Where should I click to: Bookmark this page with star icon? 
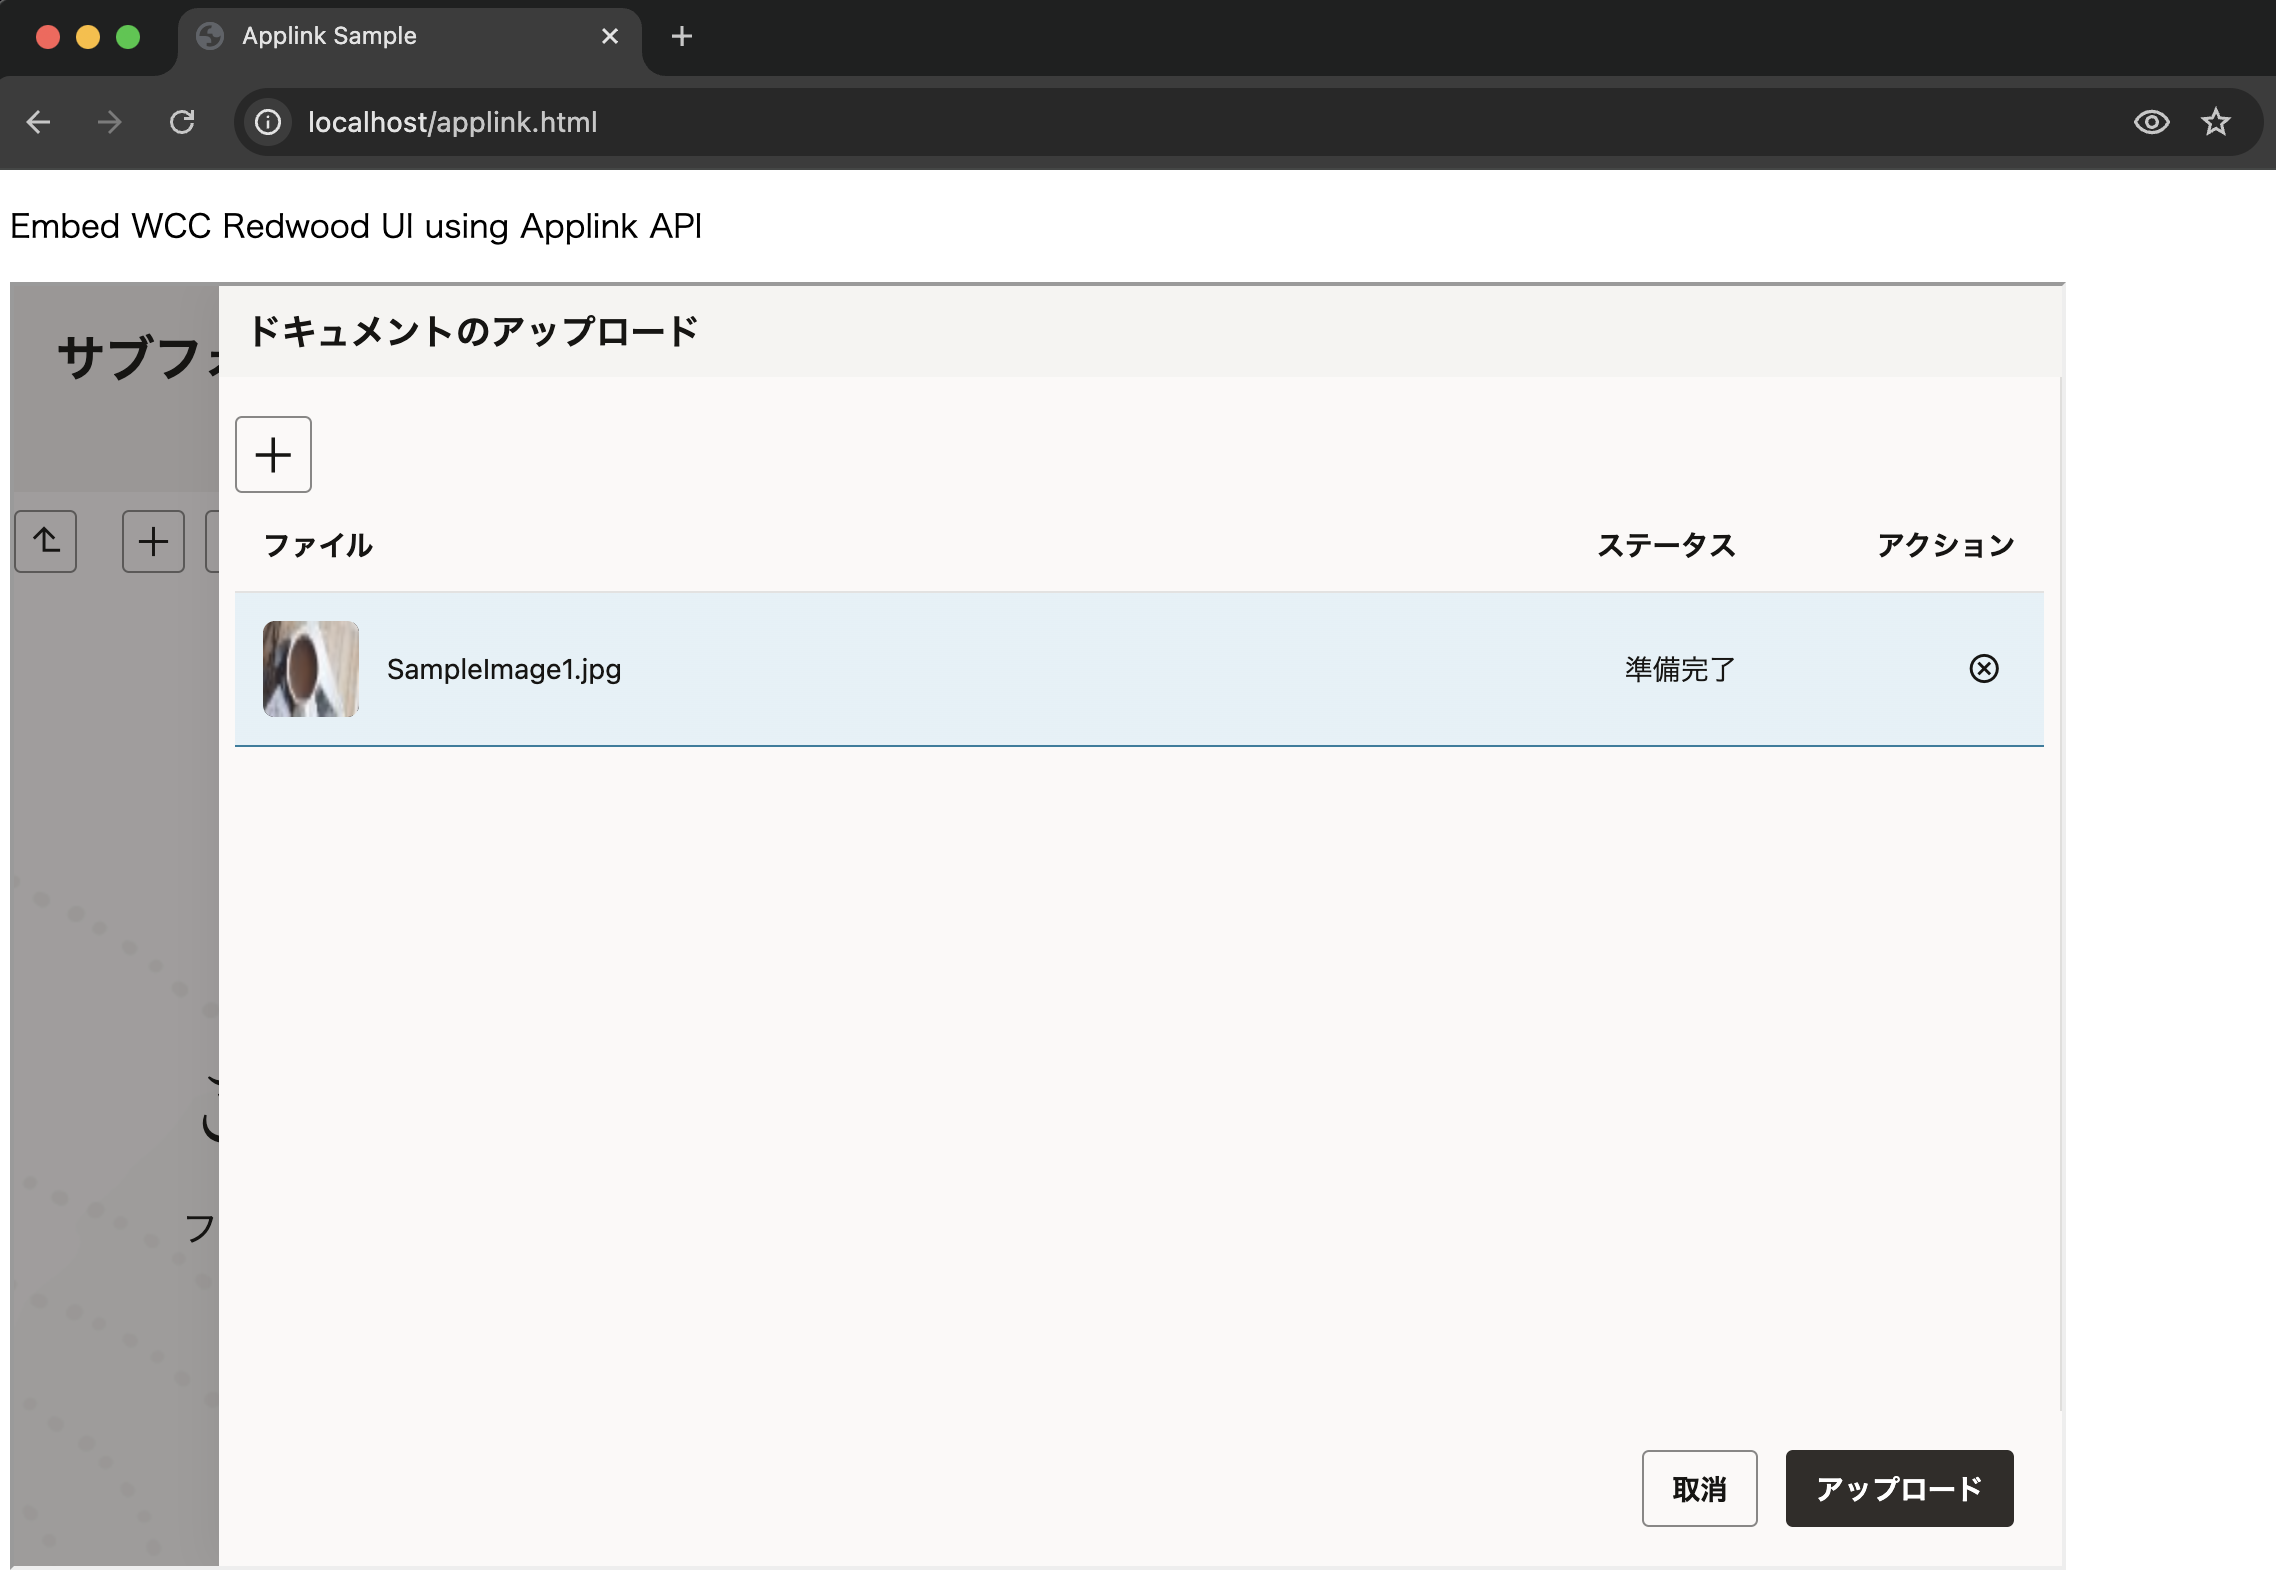click(2215, 122)
